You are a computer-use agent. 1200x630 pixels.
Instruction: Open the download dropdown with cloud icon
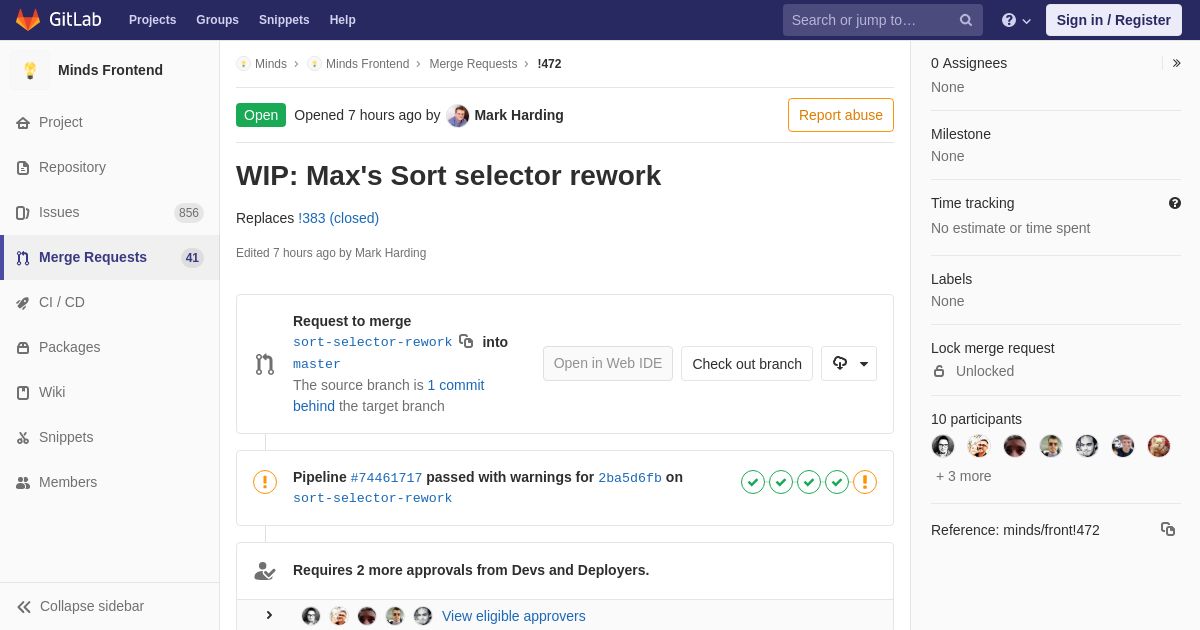tap(849, 364)
